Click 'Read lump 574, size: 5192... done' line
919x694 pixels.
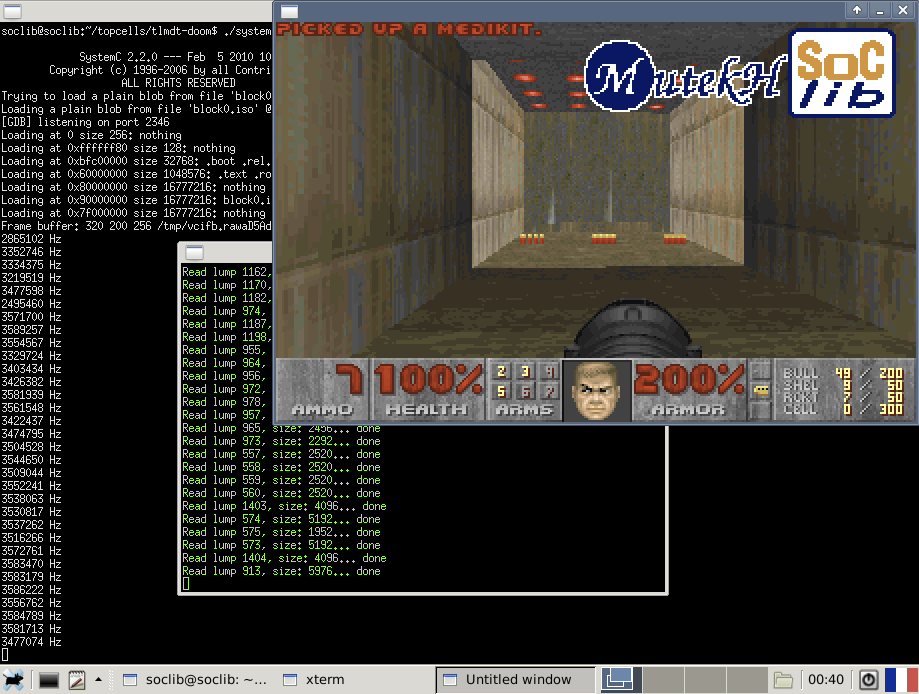[x=281, y=519]
